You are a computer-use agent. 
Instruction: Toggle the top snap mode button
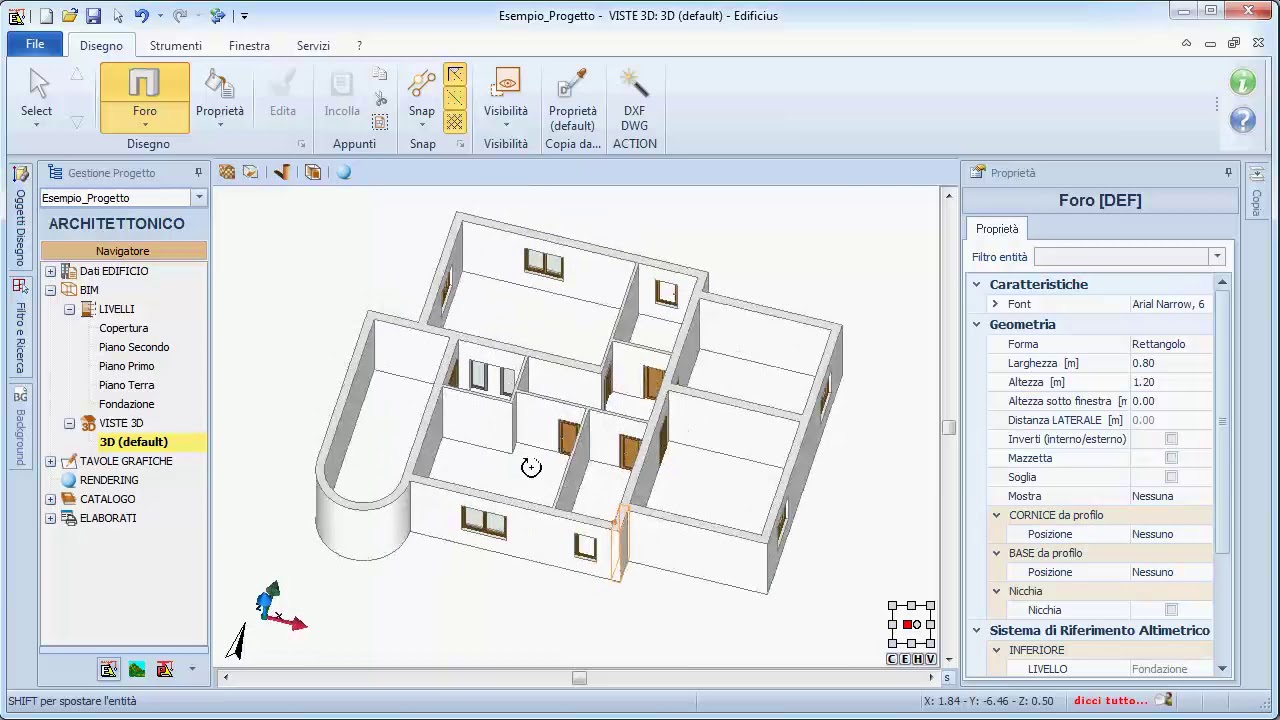455,75
